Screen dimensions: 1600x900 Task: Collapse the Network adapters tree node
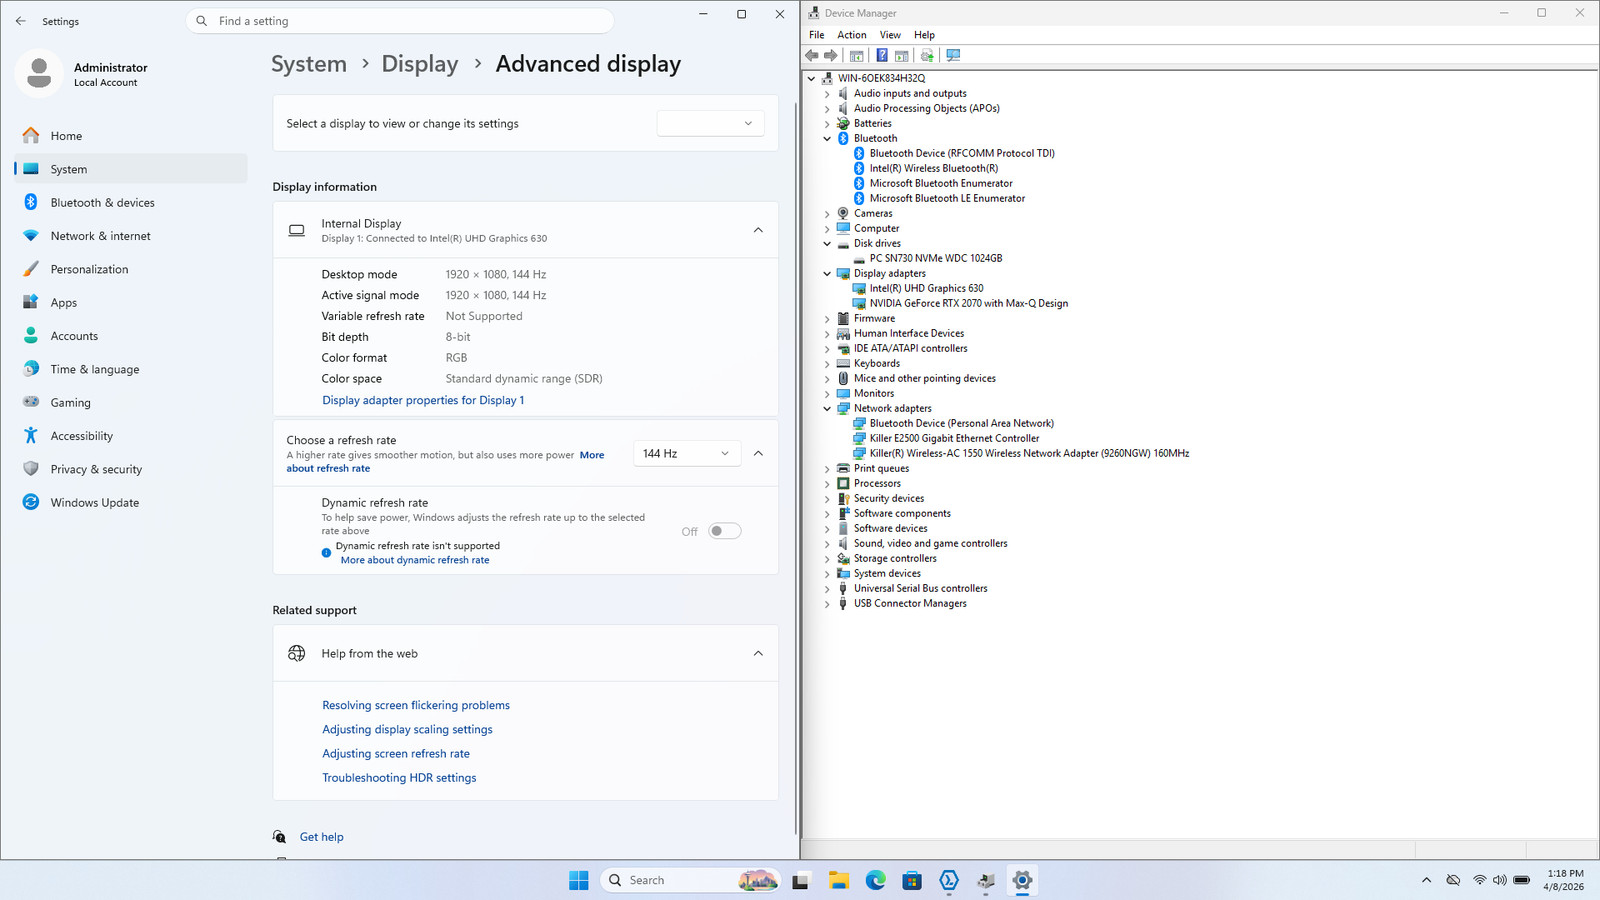[827, 409]
